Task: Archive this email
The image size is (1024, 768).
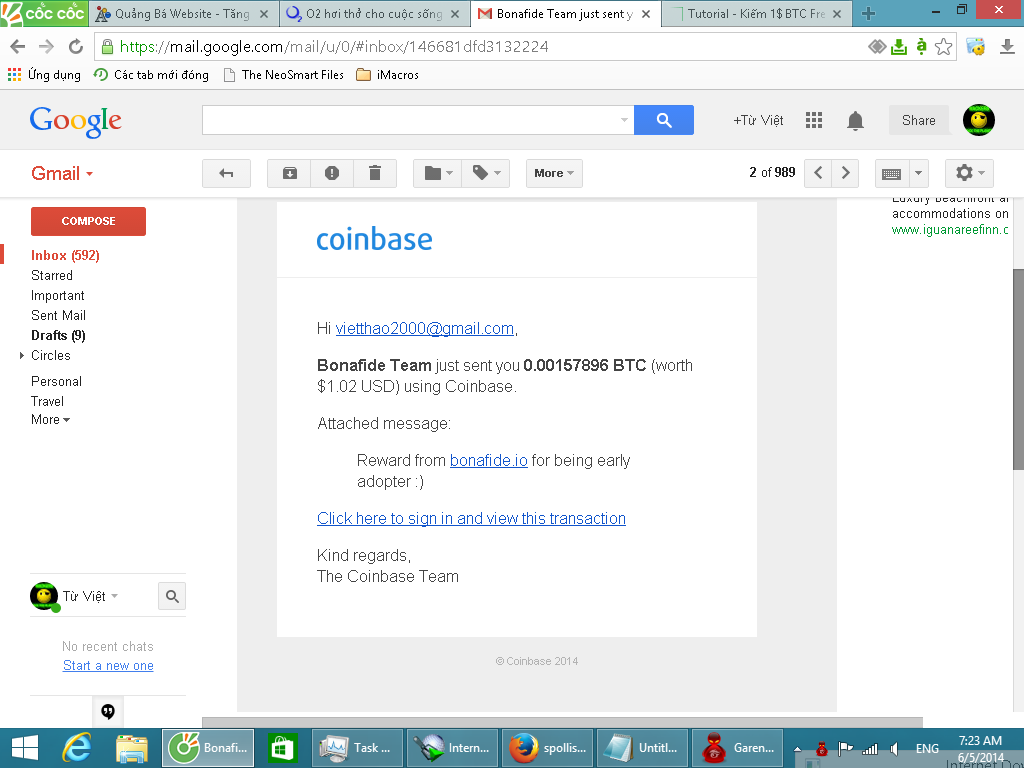Action: tap(289, 173)
